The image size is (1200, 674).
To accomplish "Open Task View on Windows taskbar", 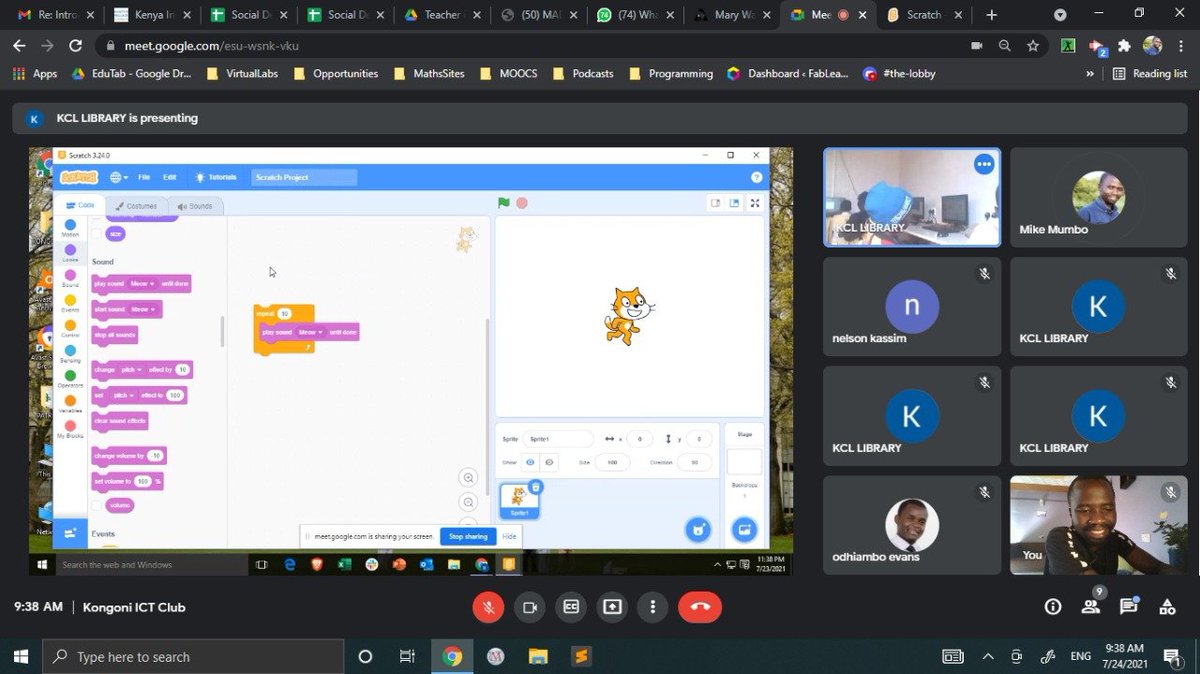I will click(407, 657).
